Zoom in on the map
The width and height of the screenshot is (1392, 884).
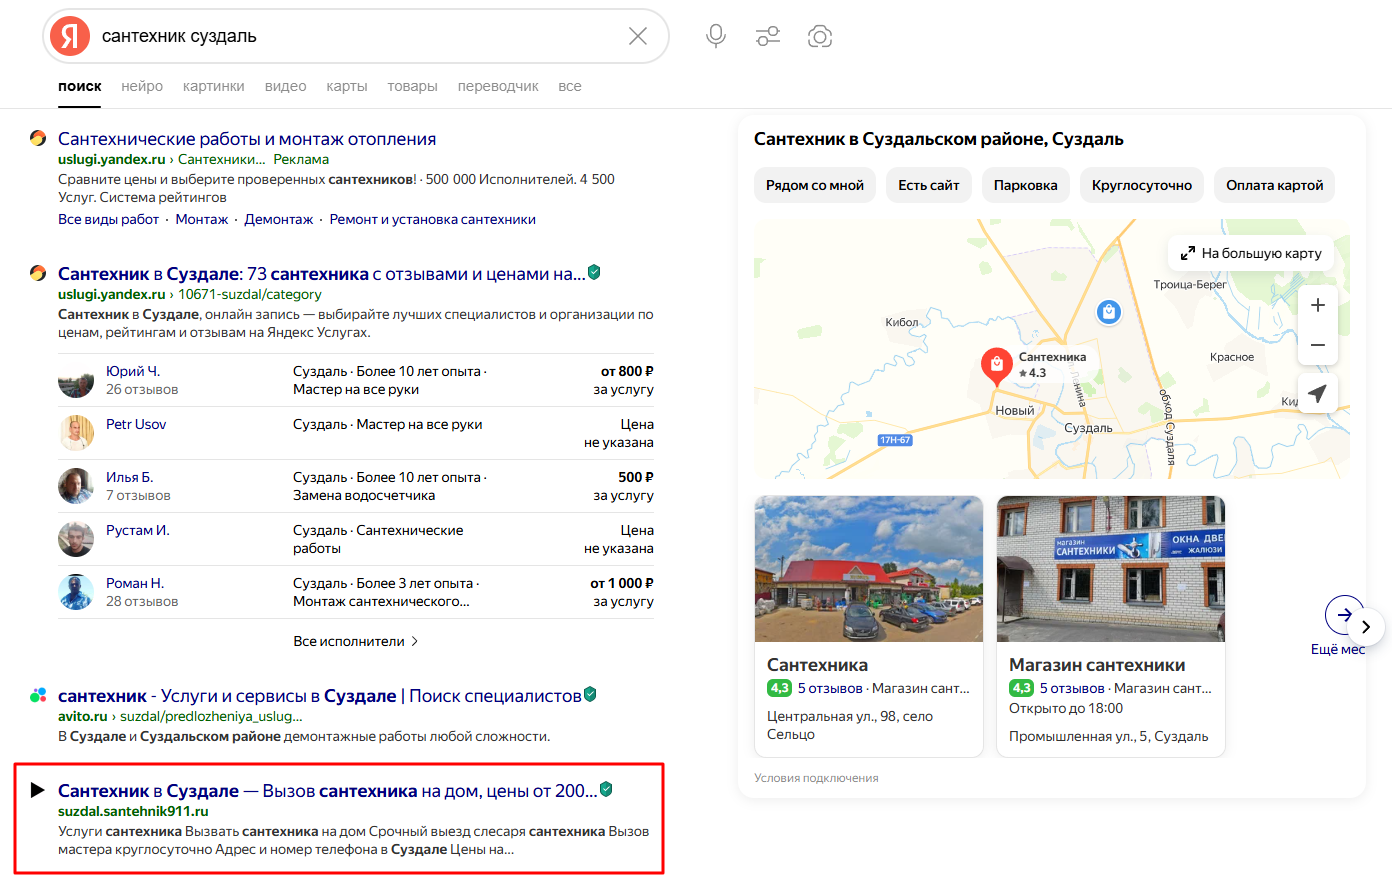pos(1317,304)
